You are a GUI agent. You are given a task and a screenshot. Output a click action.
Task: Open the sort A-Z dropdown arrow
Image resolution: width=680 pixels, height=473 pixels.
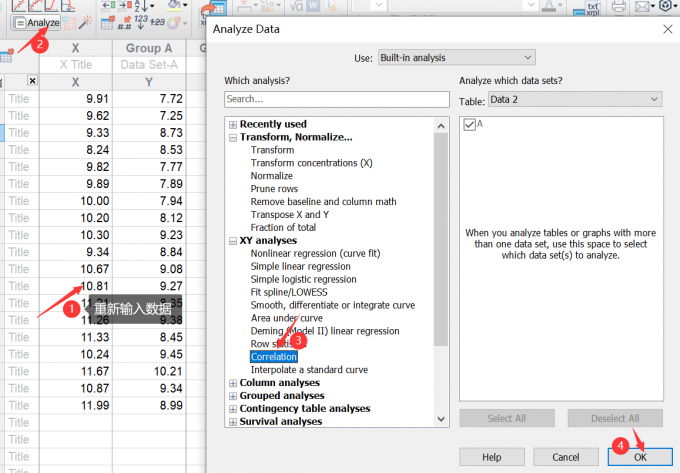pyautogui.click(x=152, y=6)
